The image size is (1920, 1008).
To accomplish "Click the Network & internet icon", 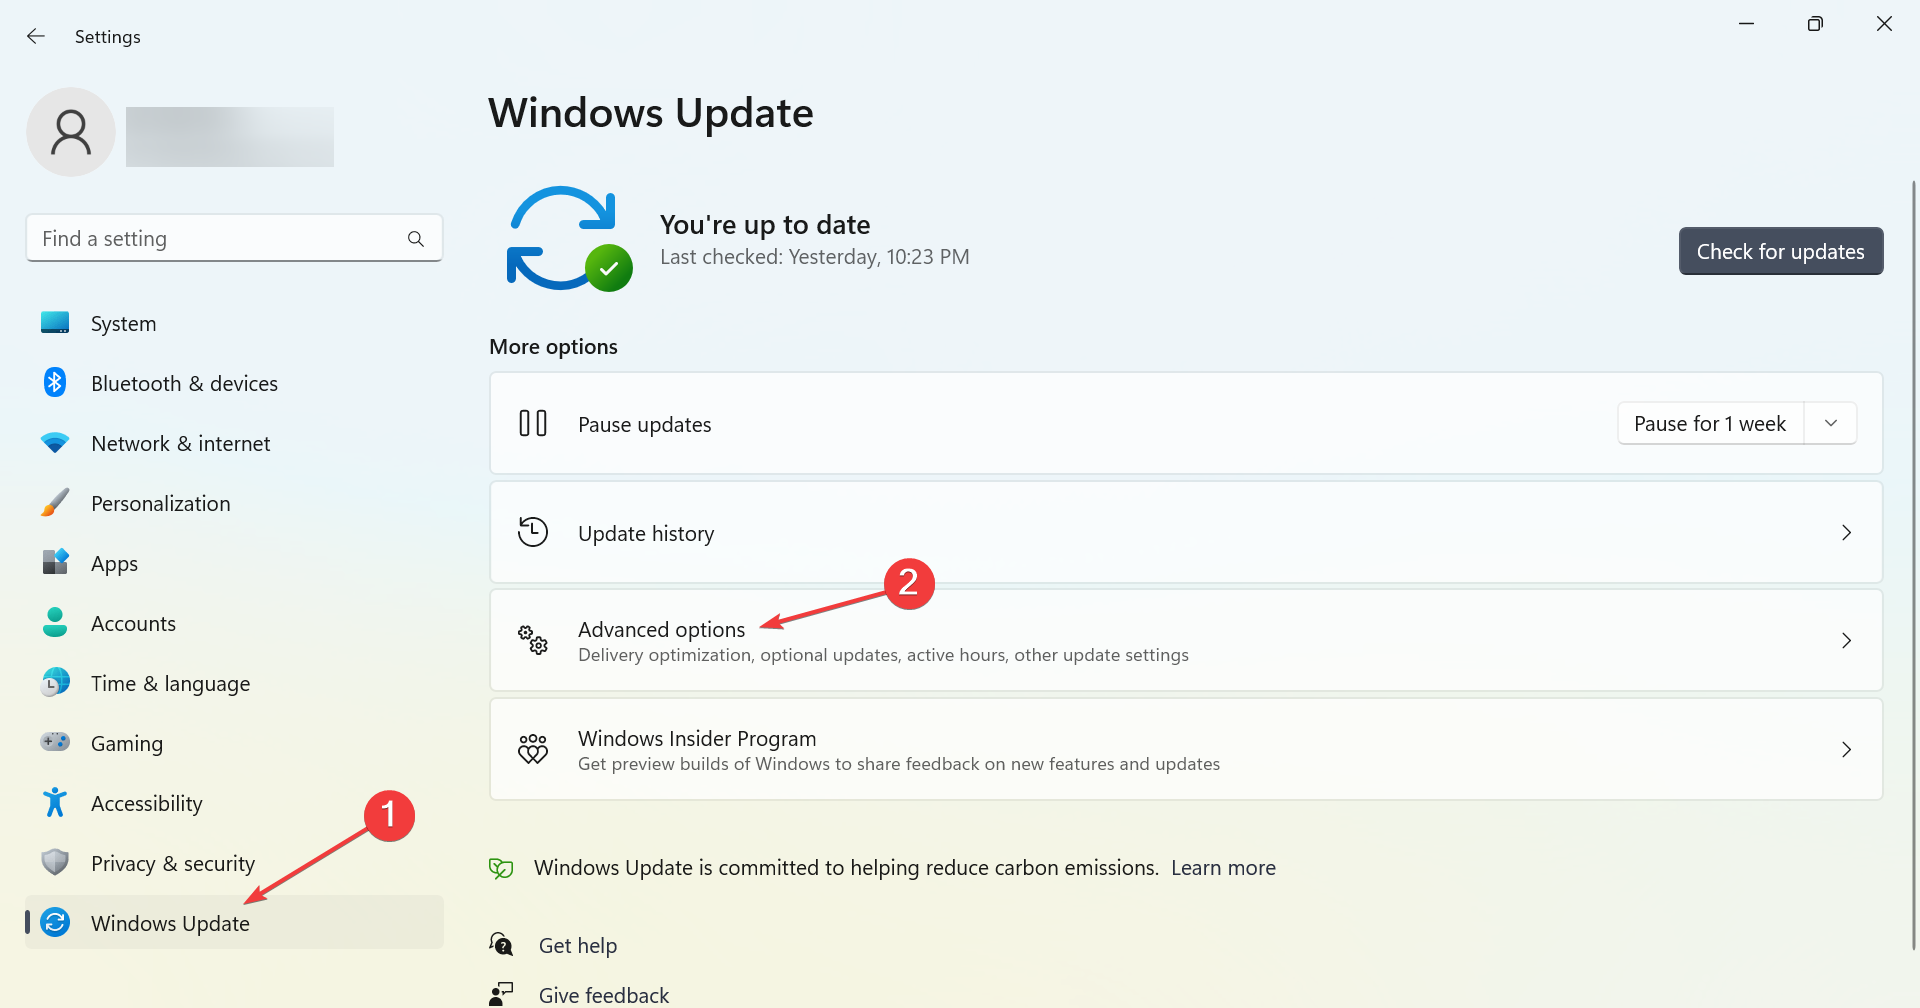I will (x=55, y=442).
